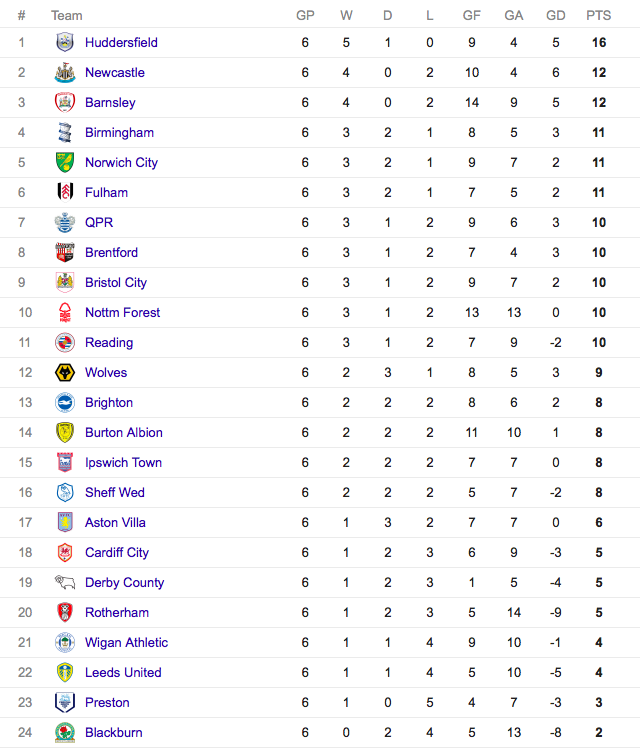
Task: Open the QPR team page
Action: point(99,223)
